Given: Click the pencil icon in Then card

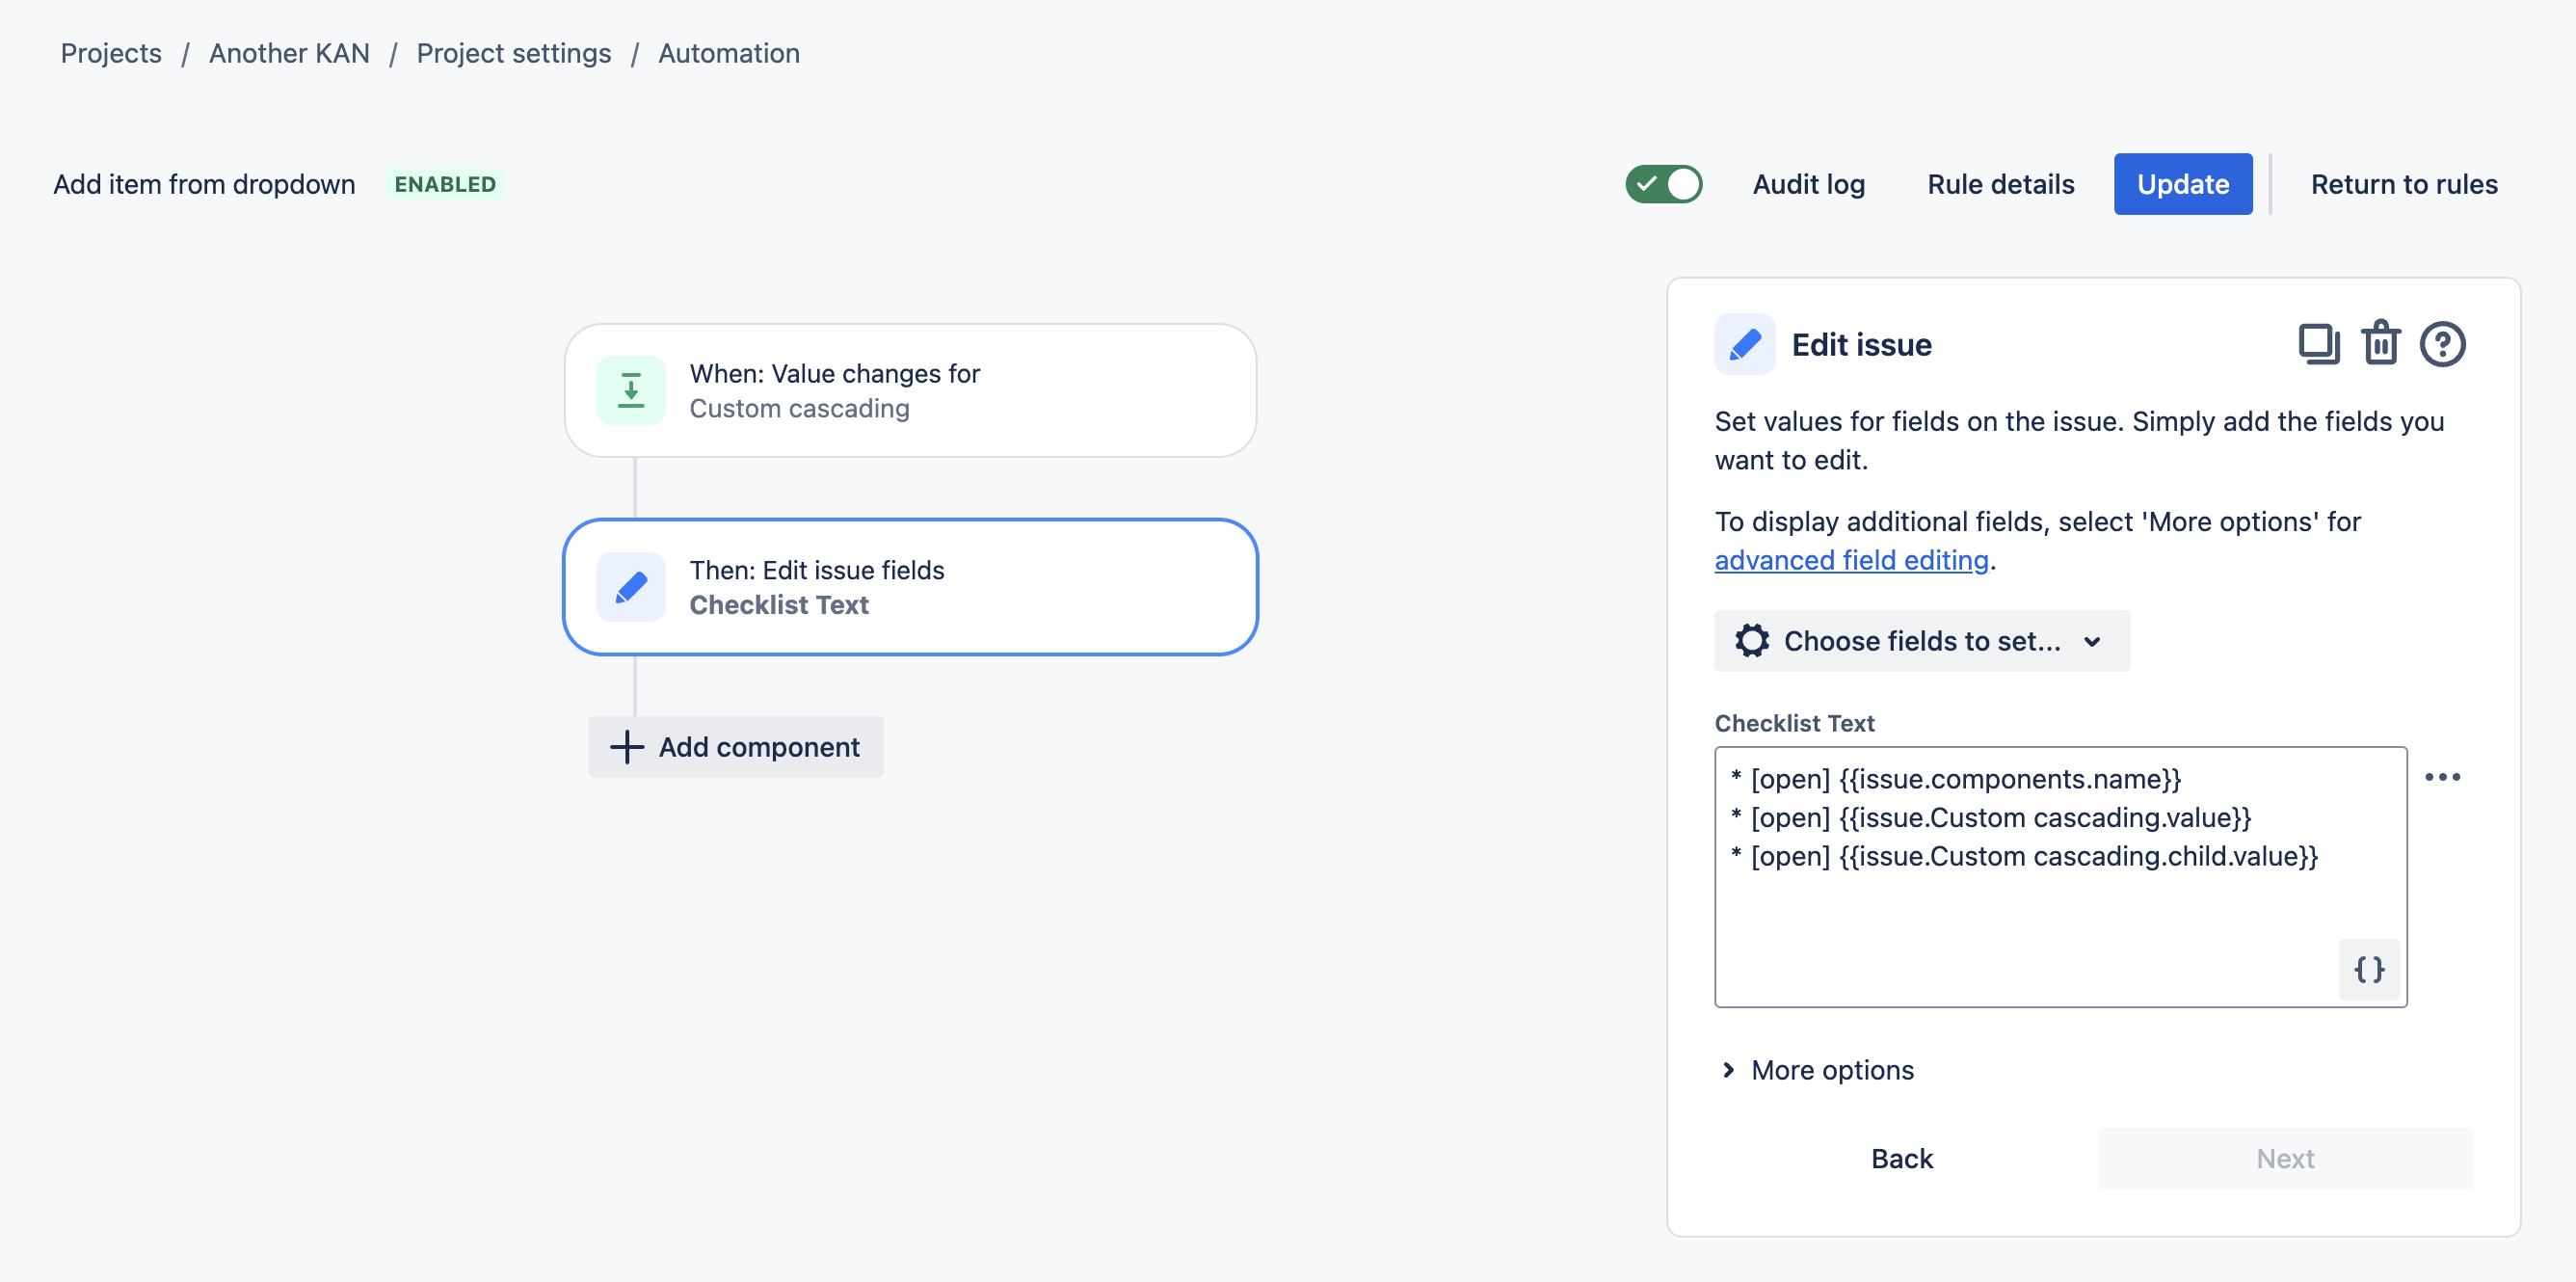Looking at the screenshot, I should pyautogui.click(x=631, y=587).
